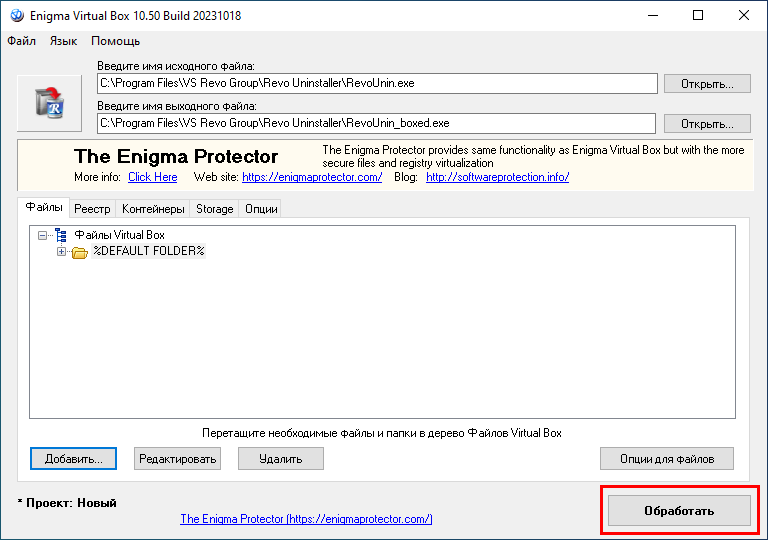Viewport: 768px width, 540px height.
Task: Click the Удалить button
Action: (281, 459)
